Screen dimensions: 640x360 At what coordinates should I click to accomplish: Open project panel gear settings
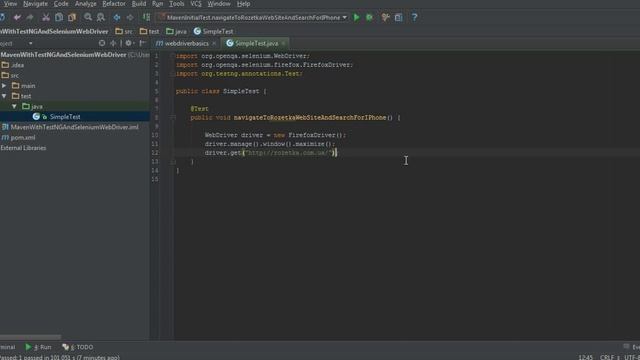pos(129,43)
